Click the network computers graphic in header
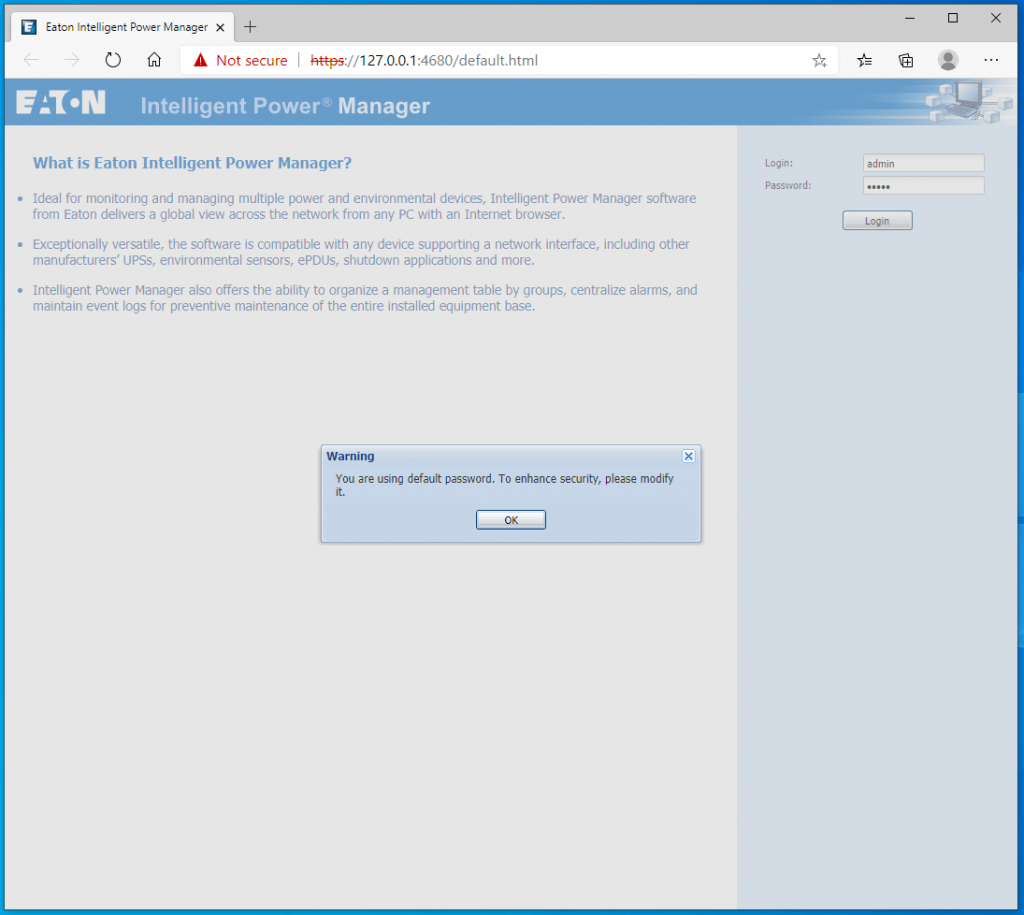 (x=968, y=102)
